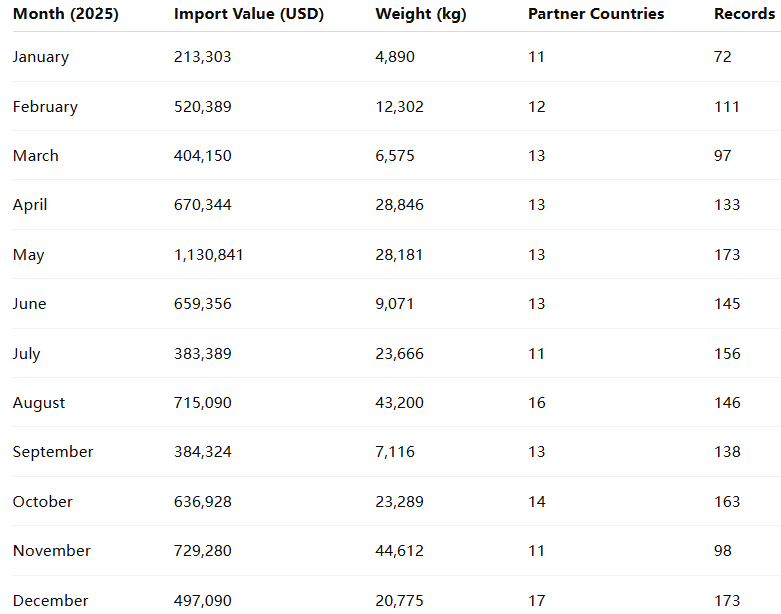The image size is (781, 614).
Task: Click the September month cell
Action: coord(53,452)
